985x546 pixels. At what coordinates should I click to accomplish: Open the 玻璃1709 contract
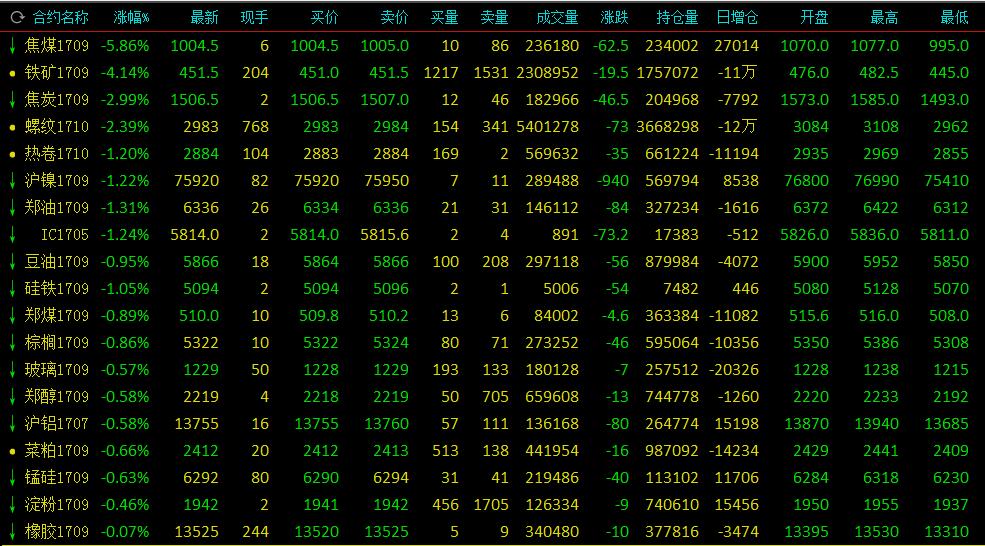(57, 369)
